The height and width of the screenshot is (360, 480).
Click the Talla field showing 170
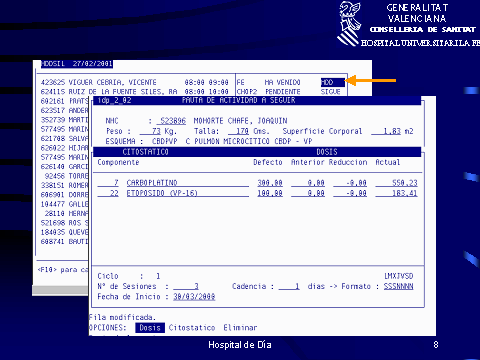tap(239, 131)
